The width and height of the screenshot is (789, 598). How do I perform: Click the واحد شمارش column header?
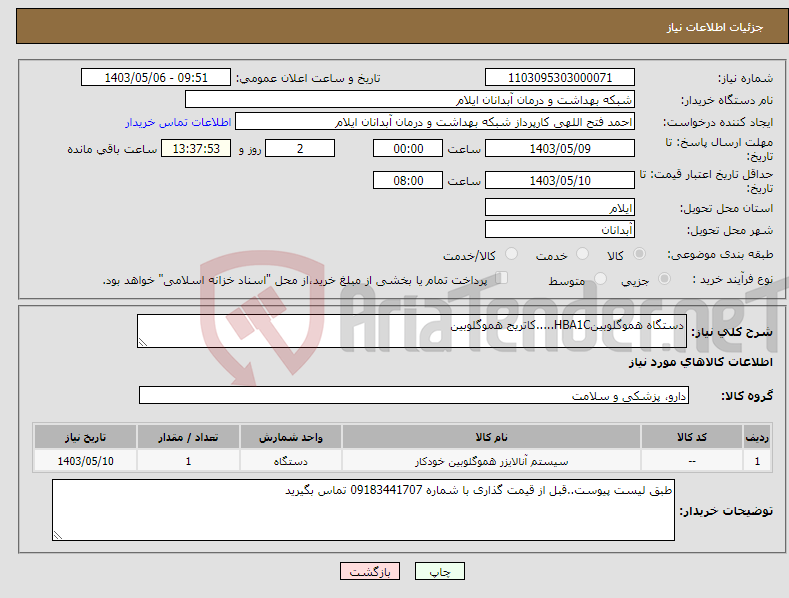(291, 437)
